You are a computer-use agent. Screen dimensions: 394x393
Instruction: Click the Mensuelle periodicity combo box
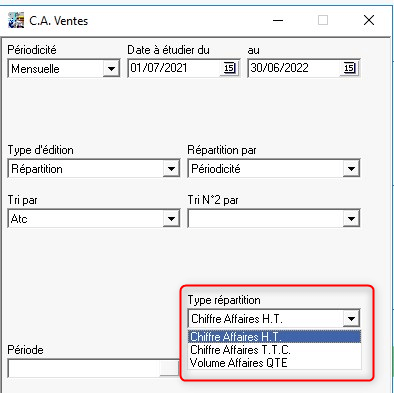63,69
